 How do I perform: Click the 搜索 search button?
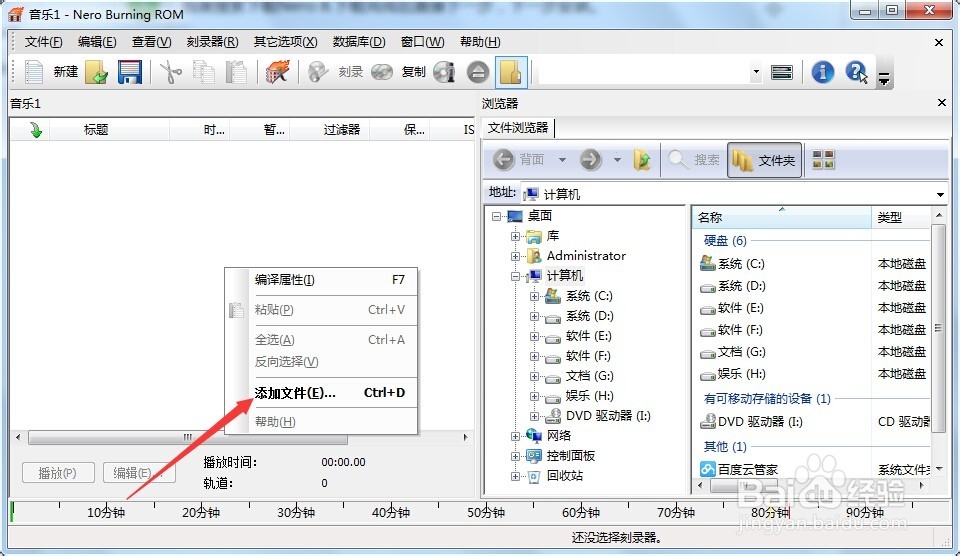(694, 160)
